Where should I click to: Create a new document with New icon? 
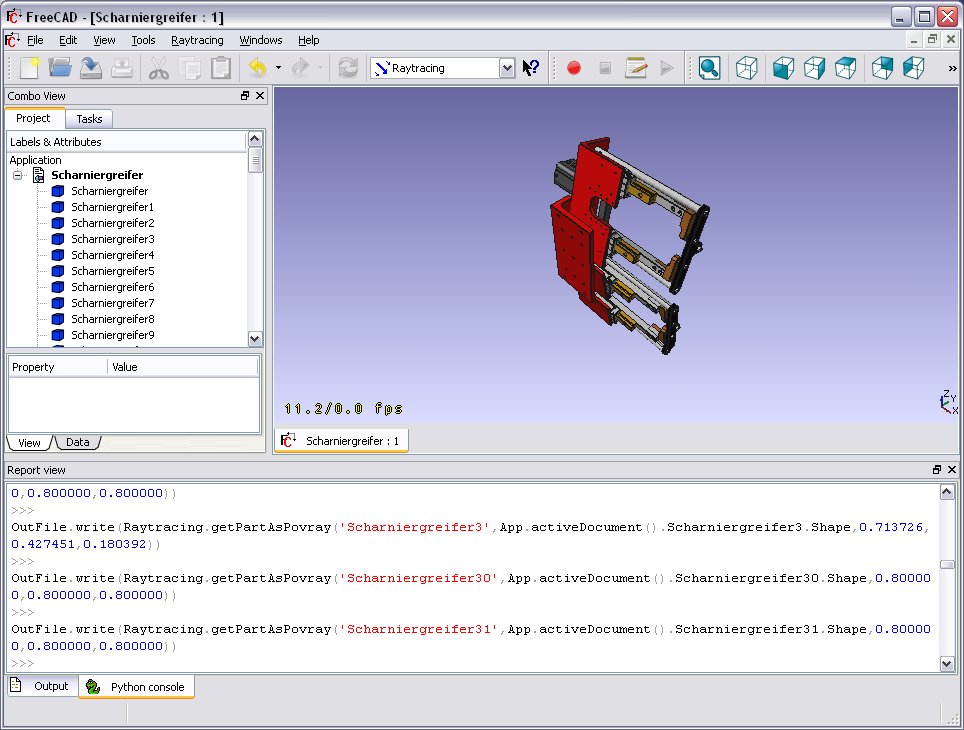(x=29, y=68)
